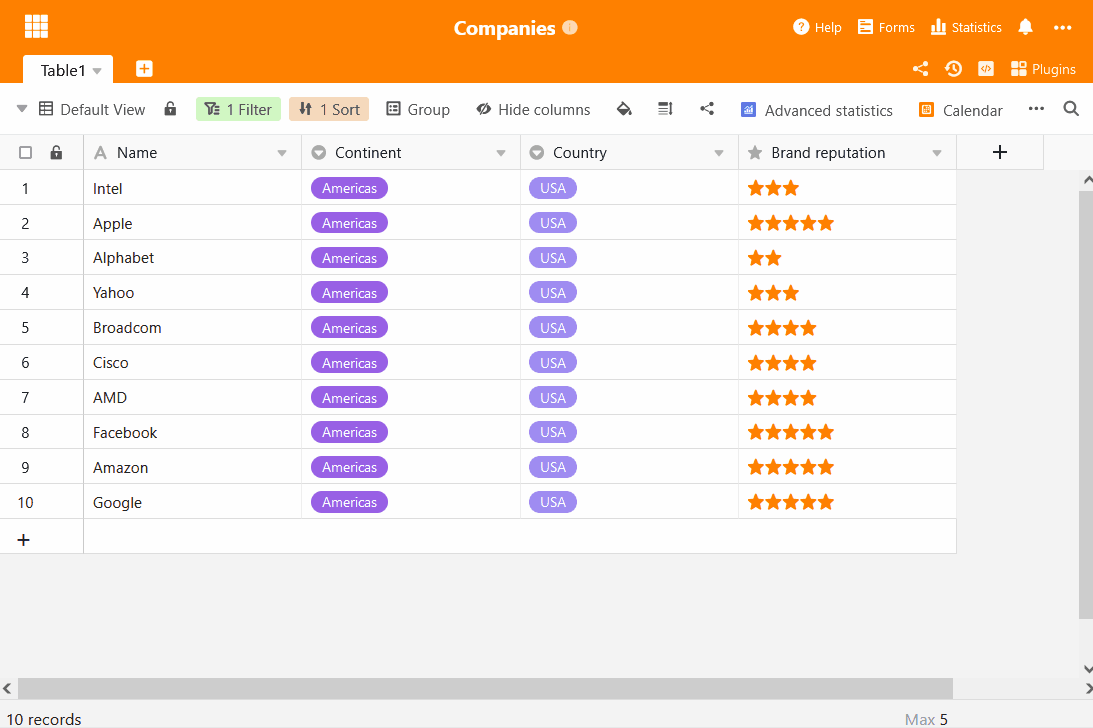Tick the select all rows checkbox

(26, 153)
